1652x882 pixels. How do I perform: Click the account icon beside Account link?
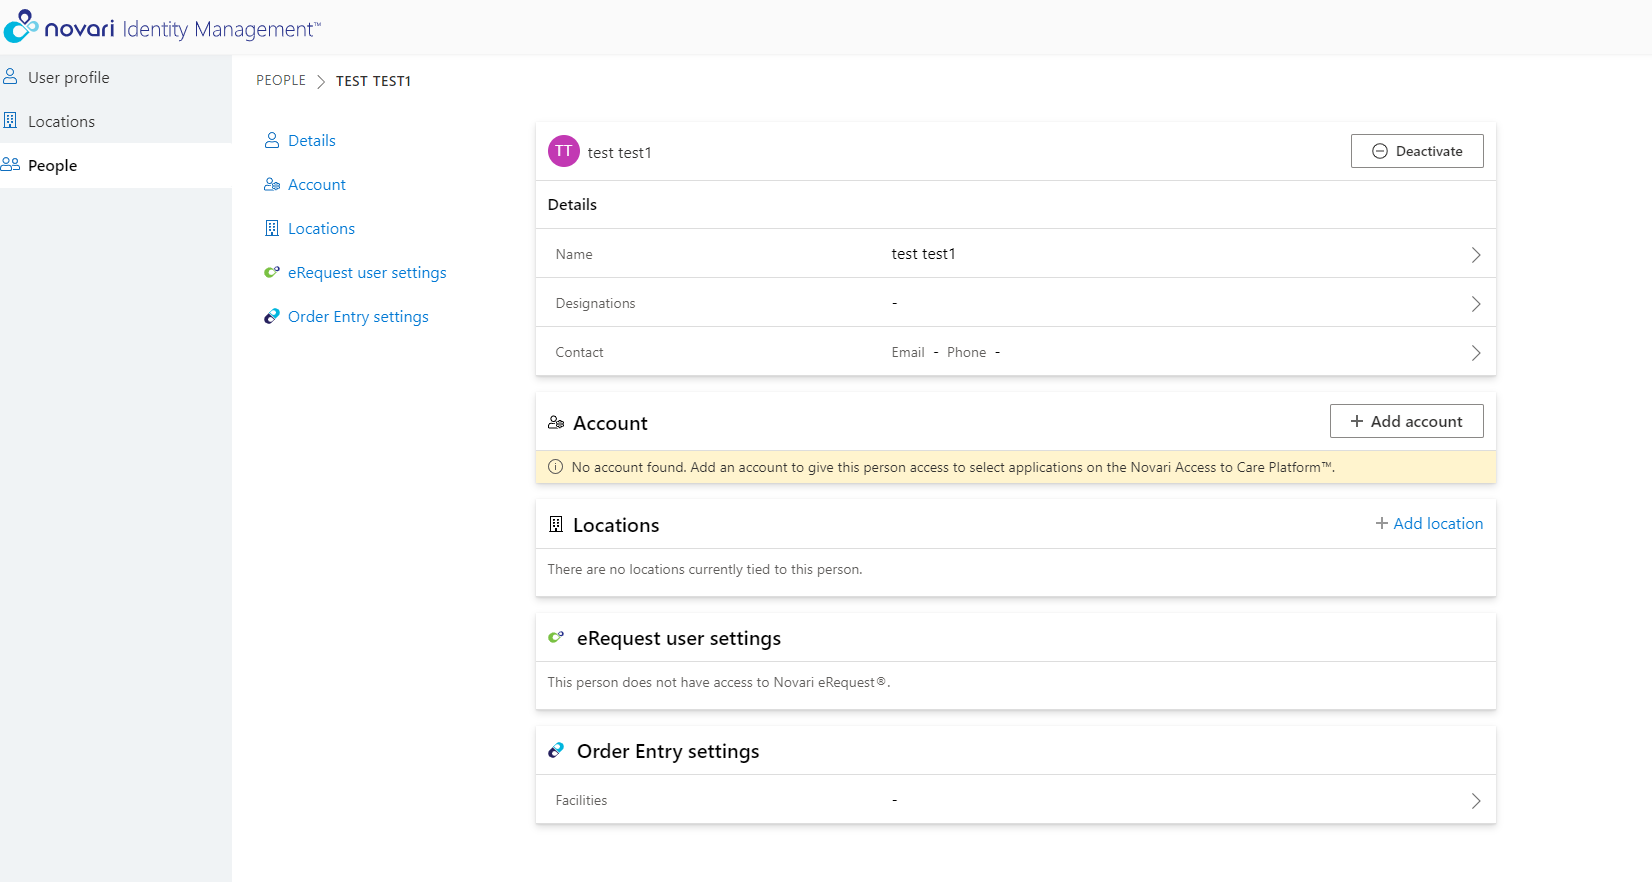272,184
